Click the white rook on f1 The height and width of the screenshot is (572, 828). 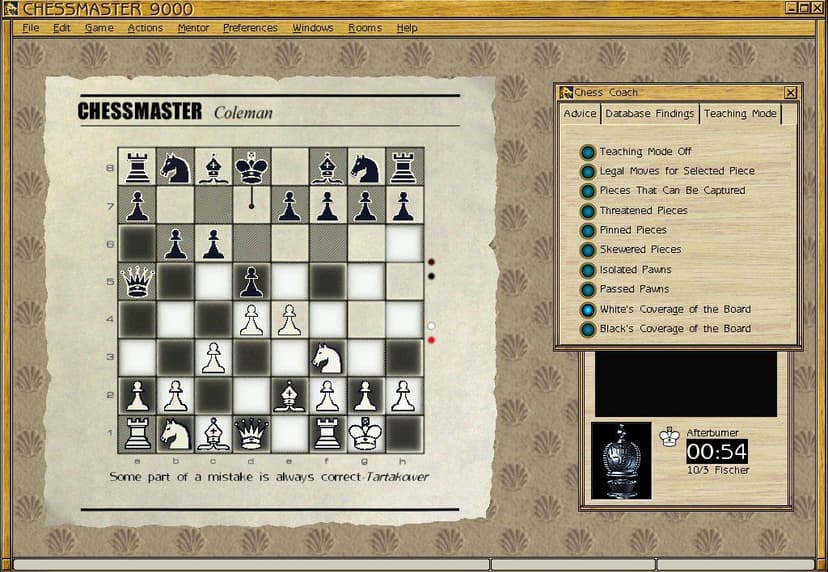(327, 435)
